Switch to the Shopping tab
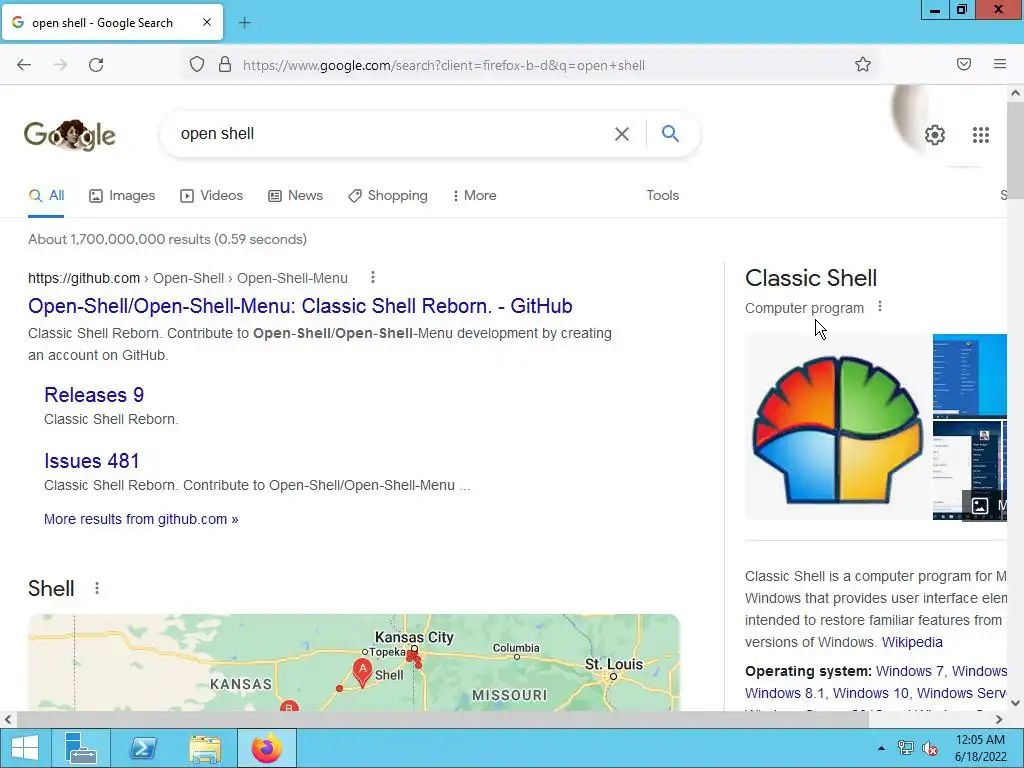 [x=388, y=195]
